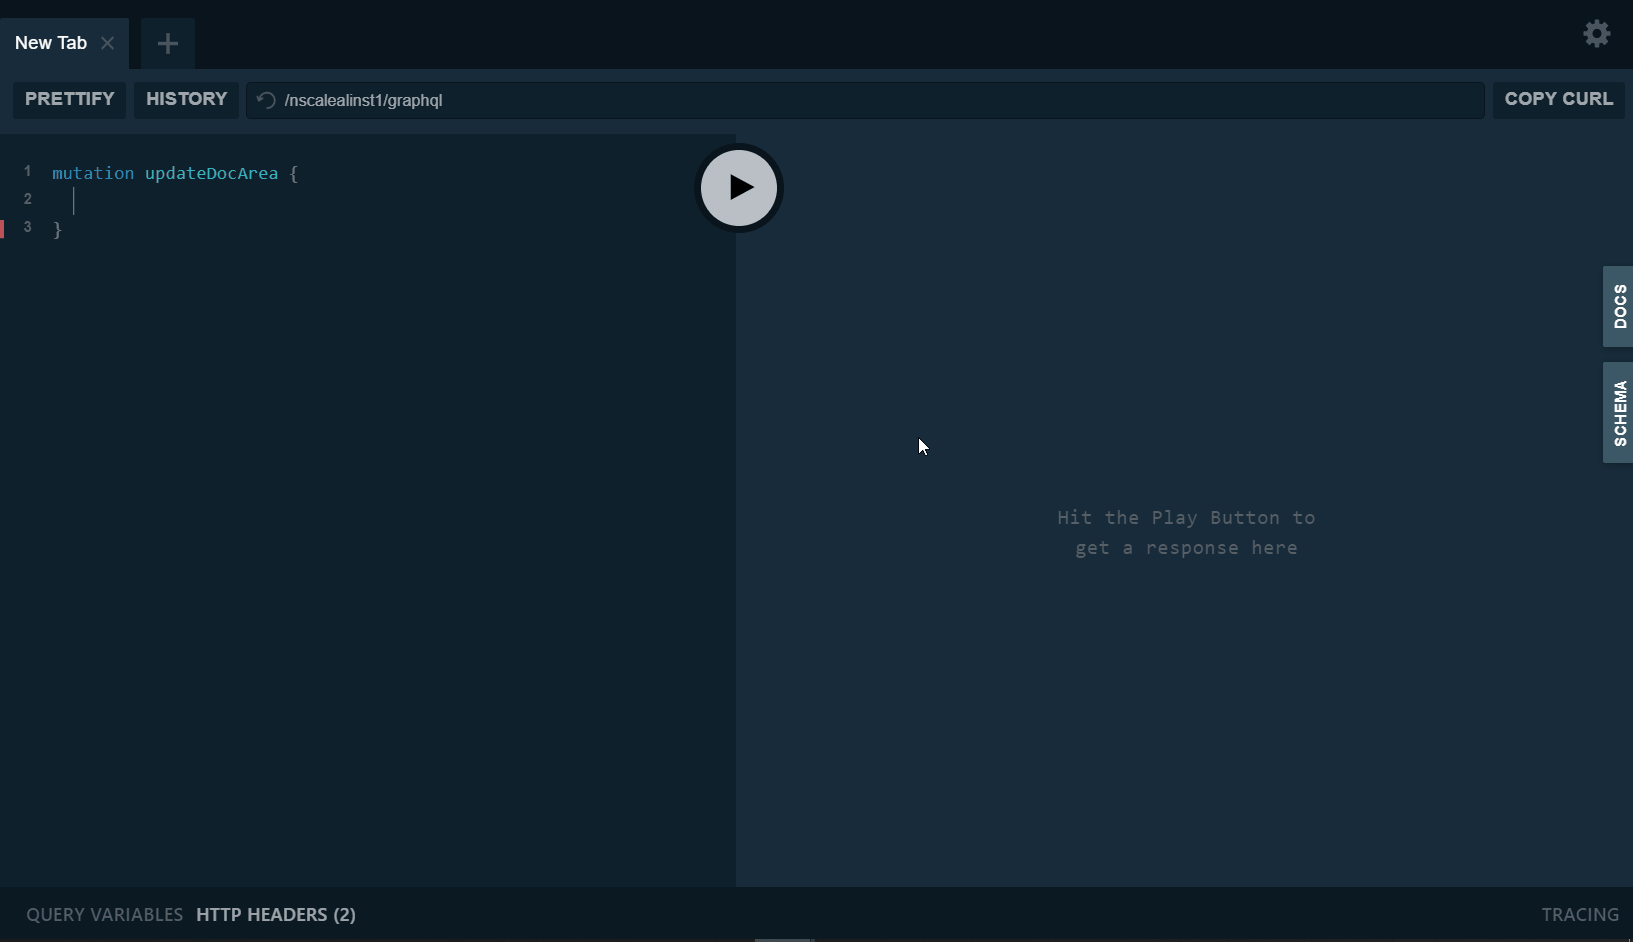Switch to the QUERY VARIABLES pane
The image size is (1633, 942).
pyautogui.click(x=103, y=914)
